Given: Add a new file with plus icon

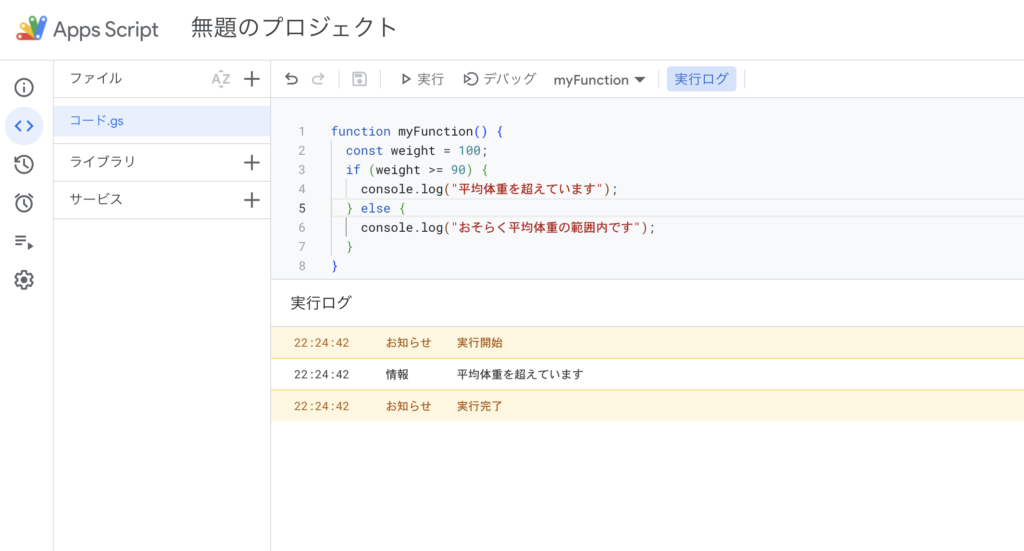Looking at the screenshot, I should (x=252, y=79).
